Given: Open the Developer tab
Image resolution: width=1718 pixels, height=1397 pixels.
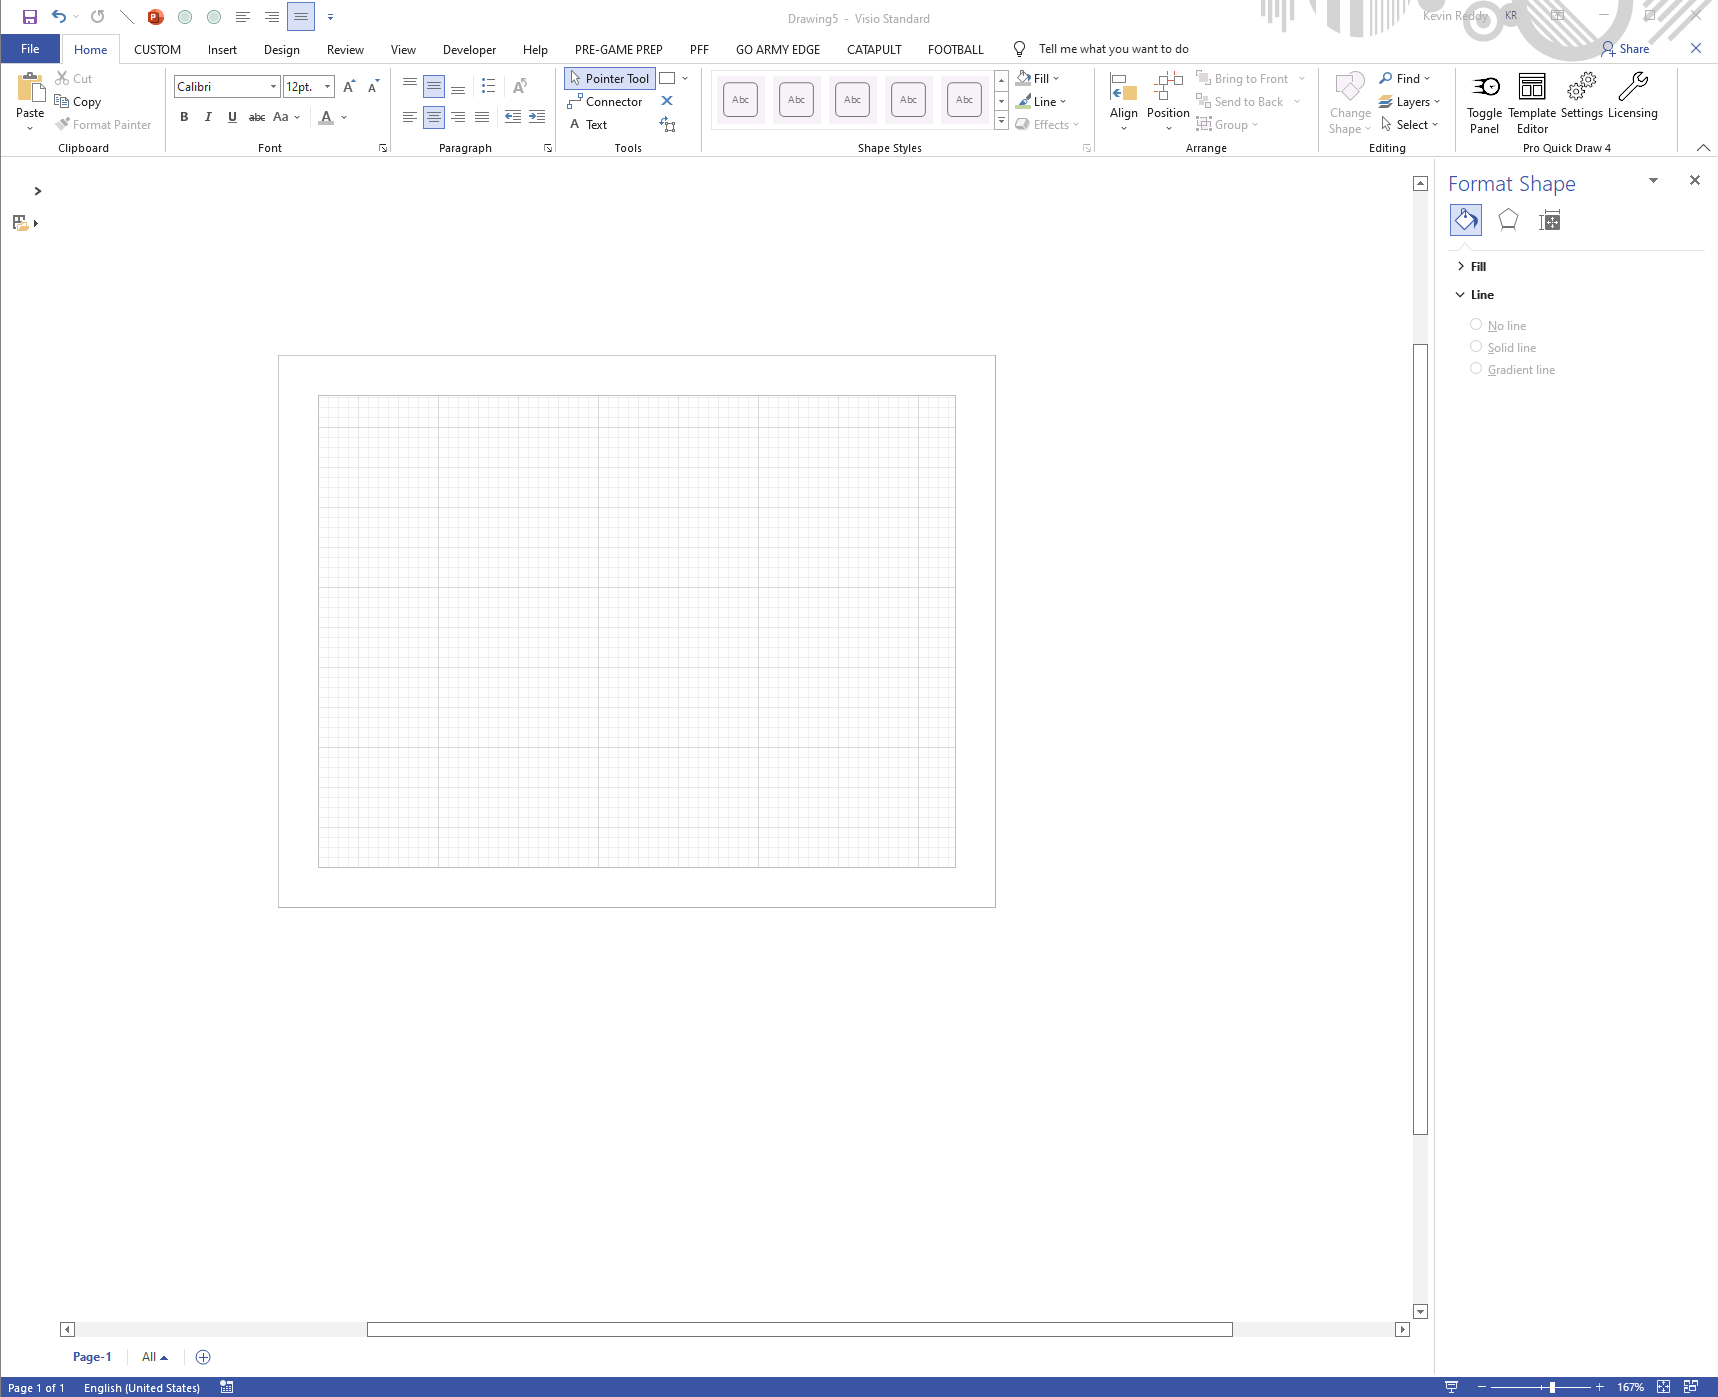Looking at the screenshot, I should 469,50.
